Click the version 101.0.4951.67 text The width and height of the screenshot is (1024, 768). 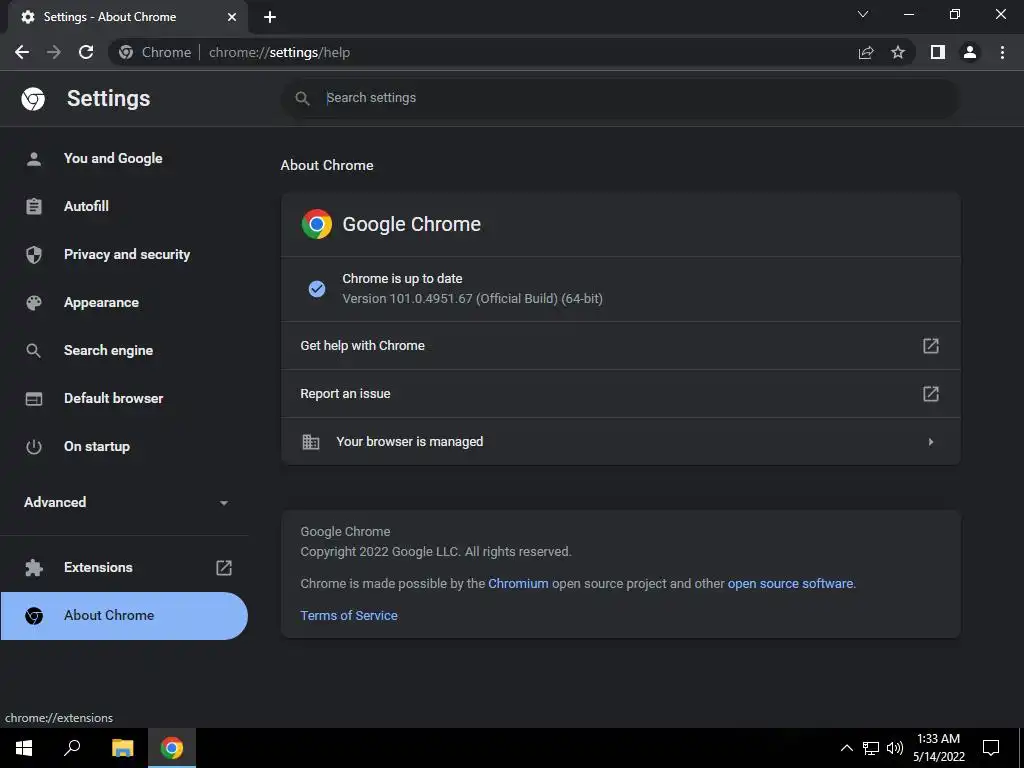click(472, 298)
